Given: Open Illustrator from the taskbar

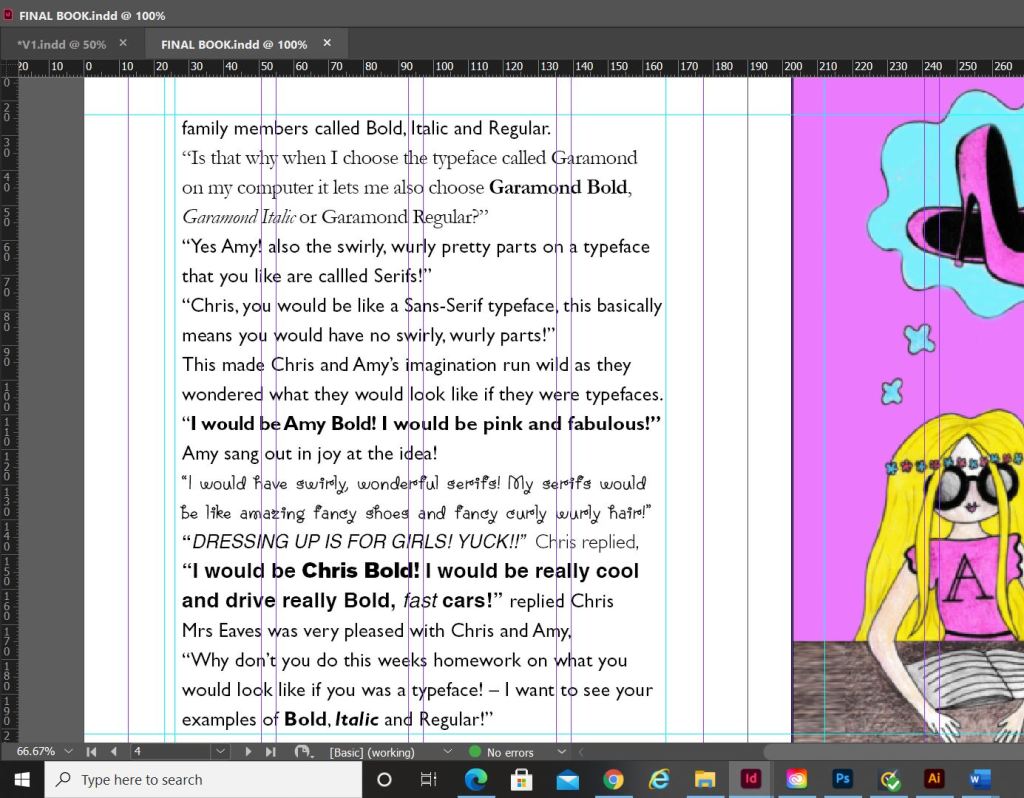Looking at the screenshot, I should pos(935,779).
